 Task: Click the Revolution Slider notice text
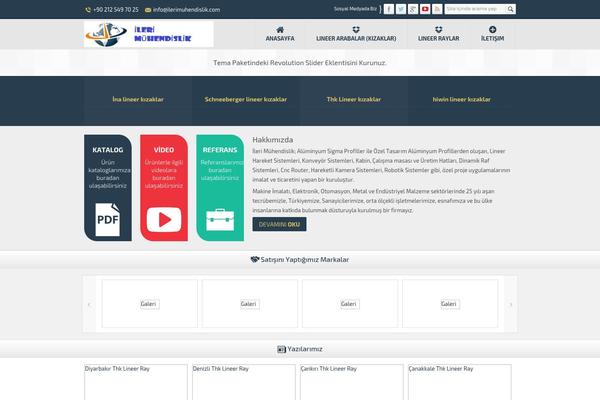(300, 63)
